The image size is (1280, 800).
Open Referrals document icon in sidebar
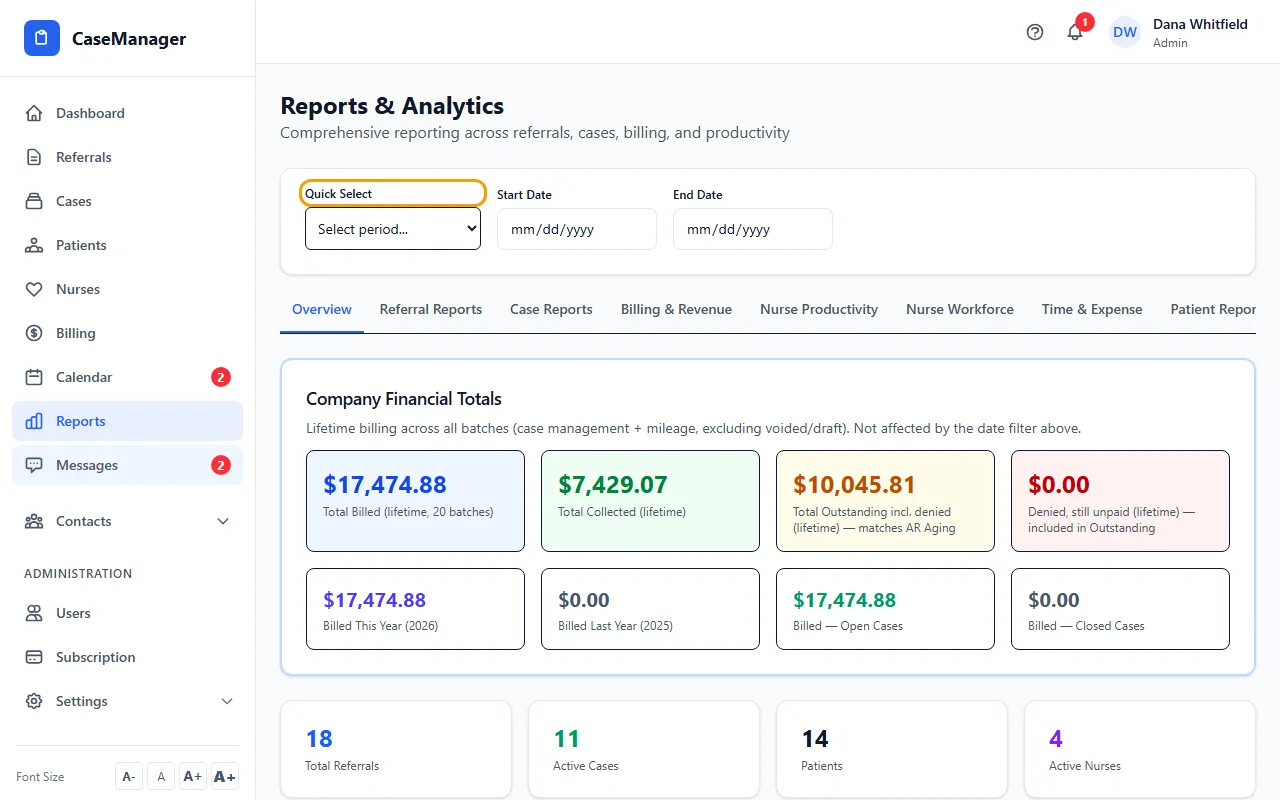(34, 157)
